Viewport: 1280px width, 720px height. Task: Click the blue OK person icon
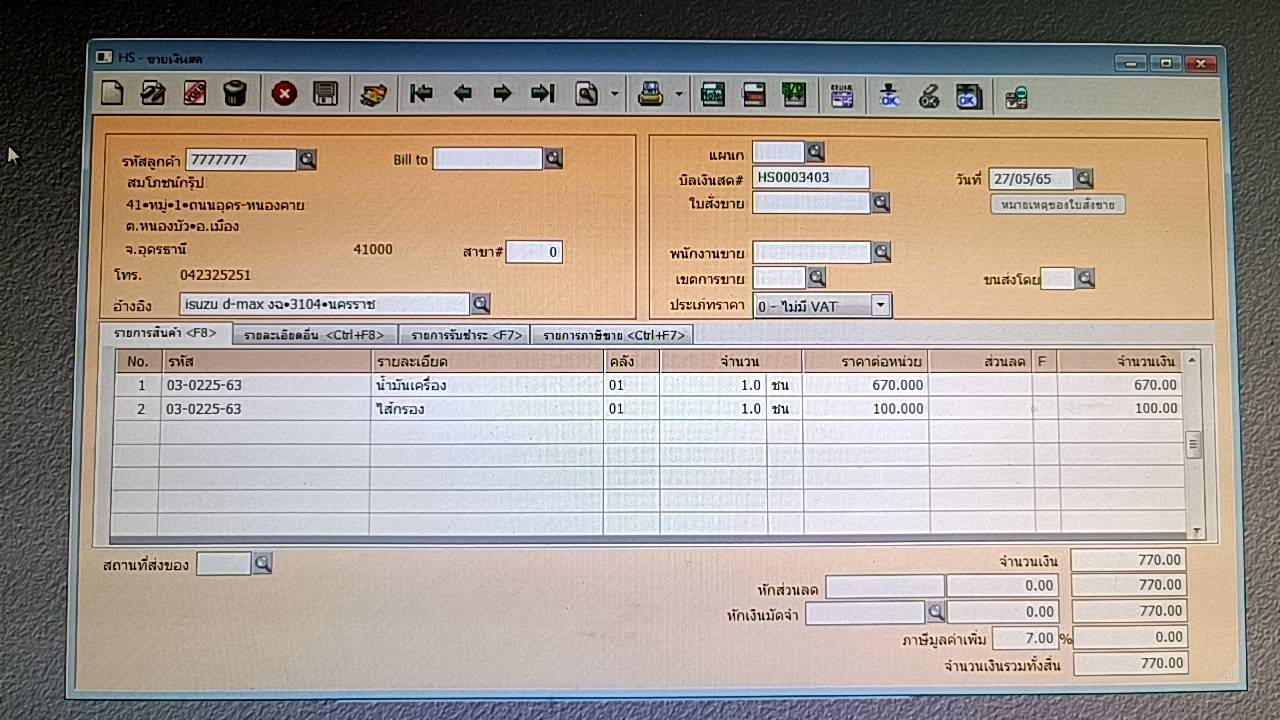889,96
